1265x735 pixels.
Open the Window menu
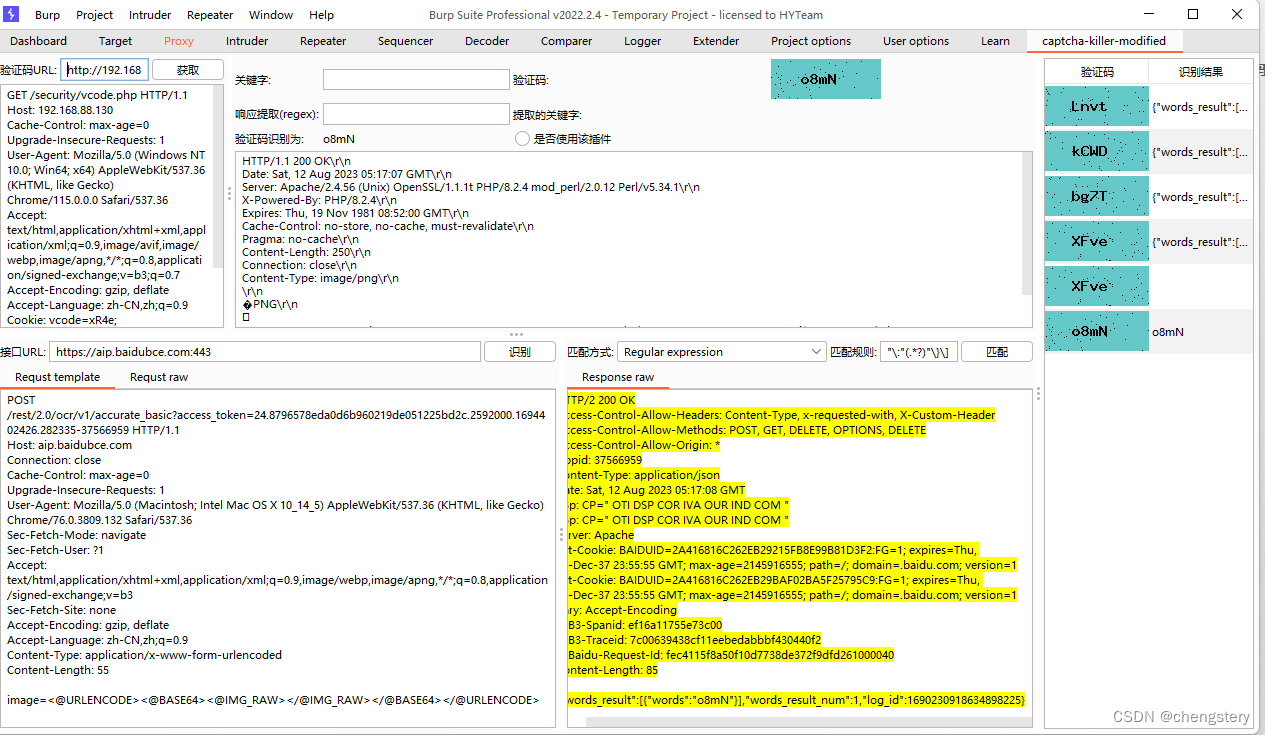tap(271, 15)
